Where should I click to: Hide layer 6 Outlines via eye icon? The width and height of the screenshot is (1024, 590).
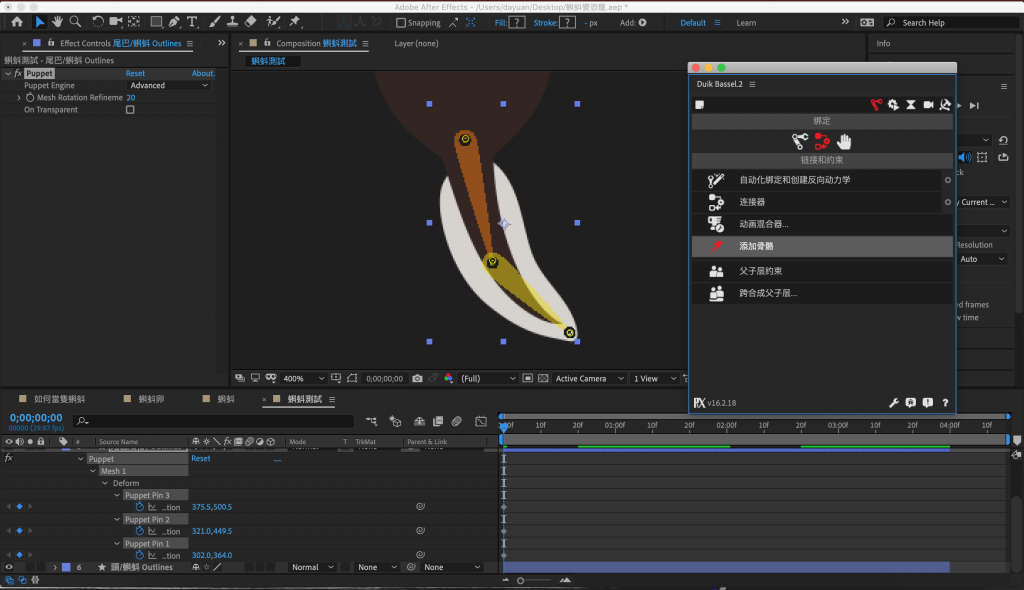coord(9,567)
